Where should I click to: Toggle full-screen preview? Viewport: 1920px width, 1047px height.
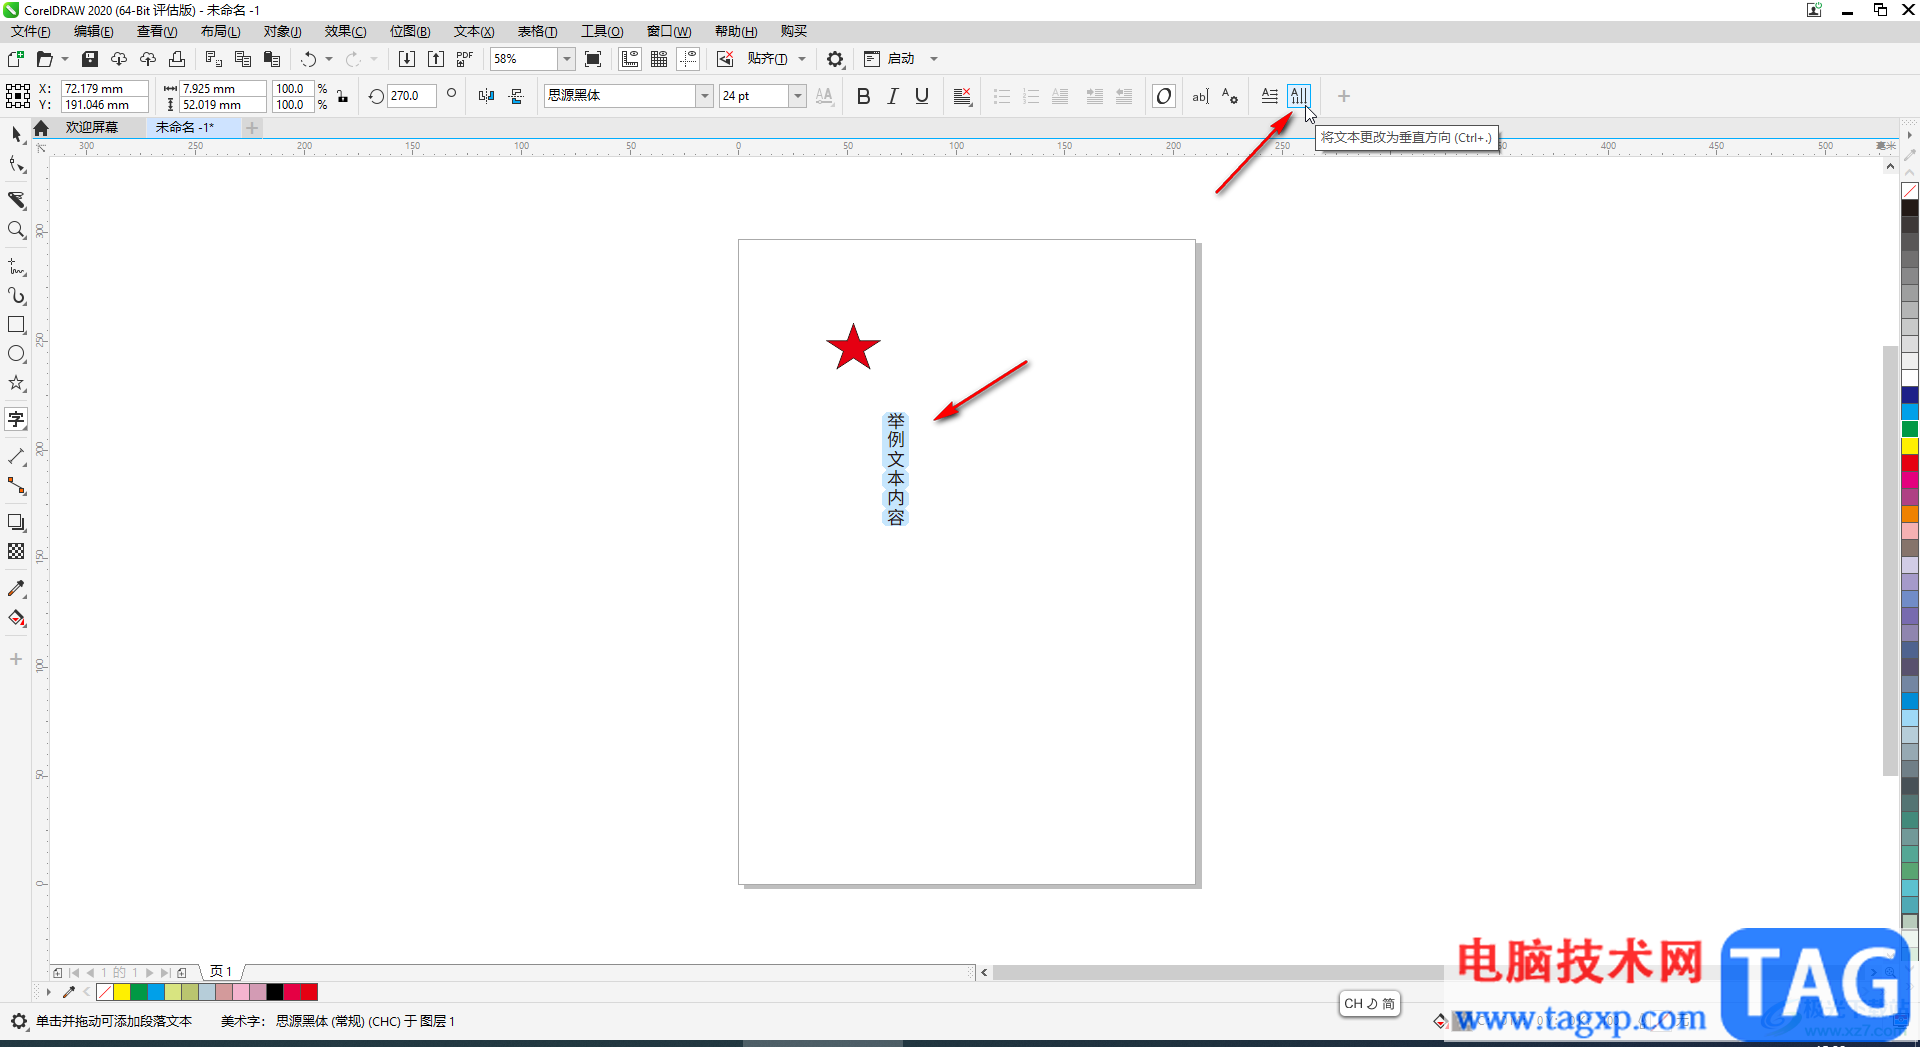(593, 59)
